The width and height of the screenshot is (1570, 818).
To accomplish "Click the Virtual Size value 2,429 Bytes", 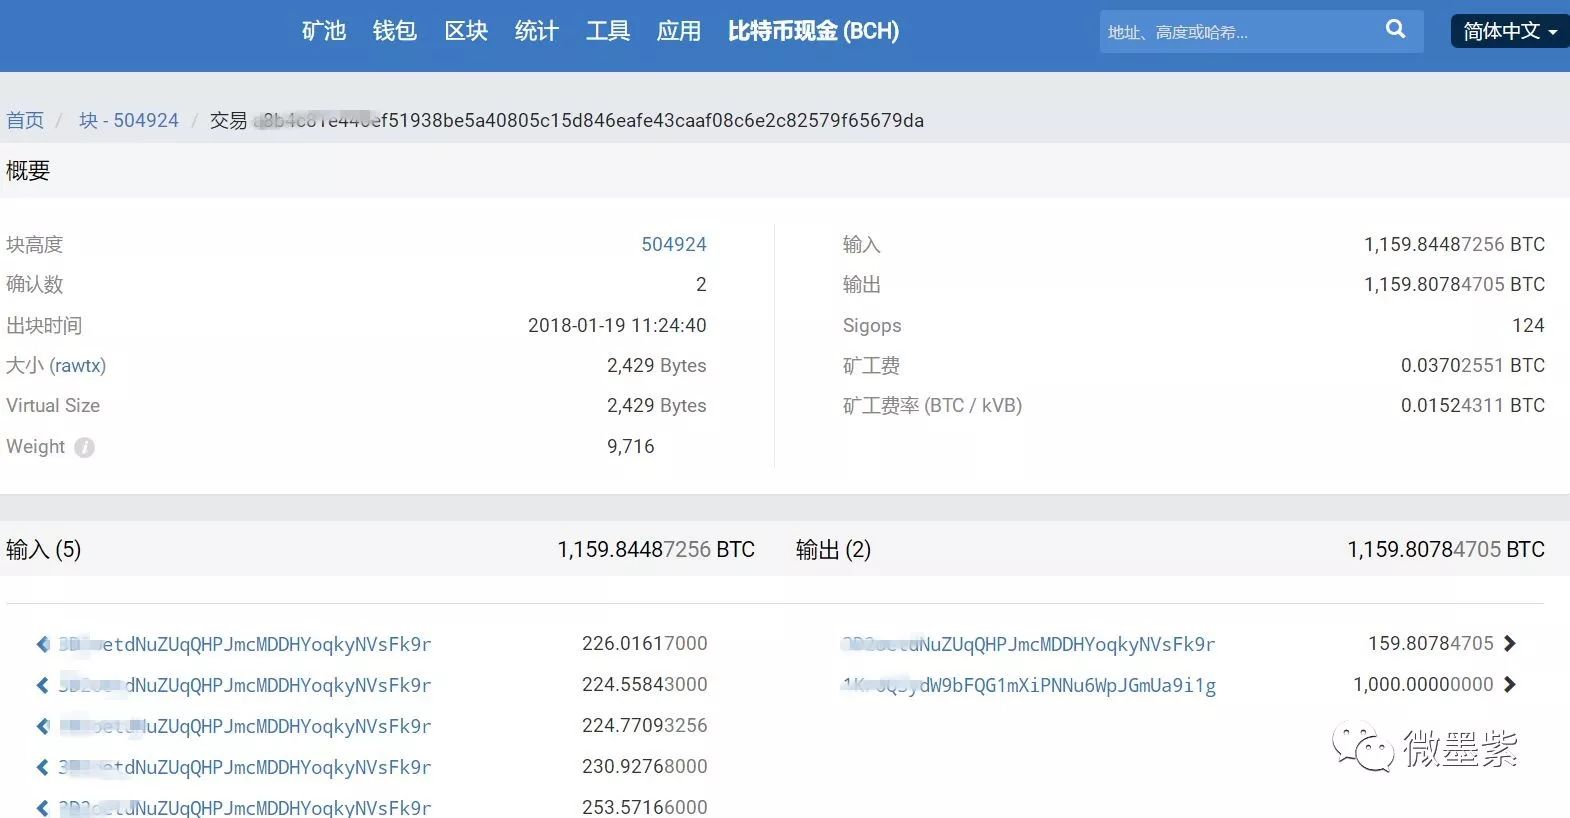I will coord(656,405).
